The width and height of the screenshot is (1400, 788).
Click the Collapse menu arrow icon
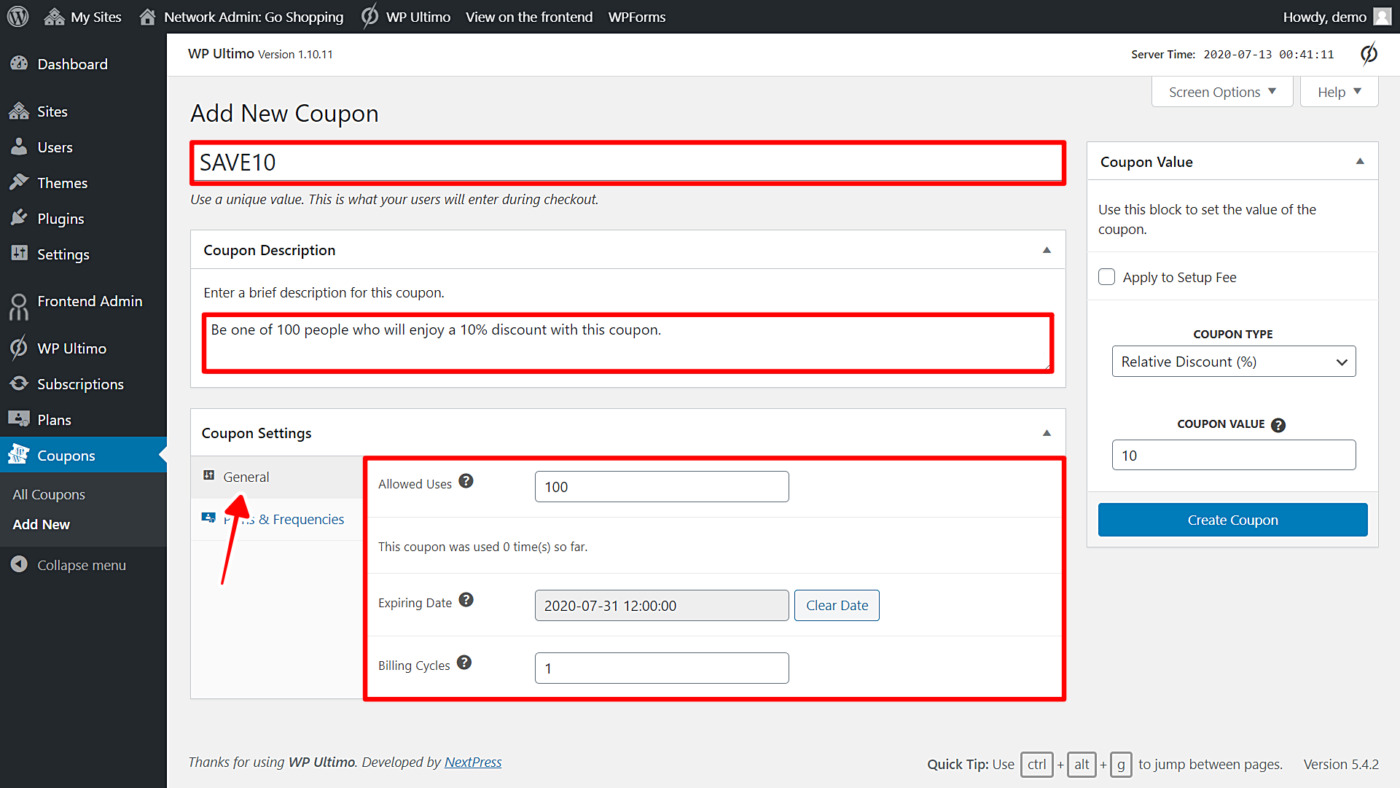(x=19, y=565)
